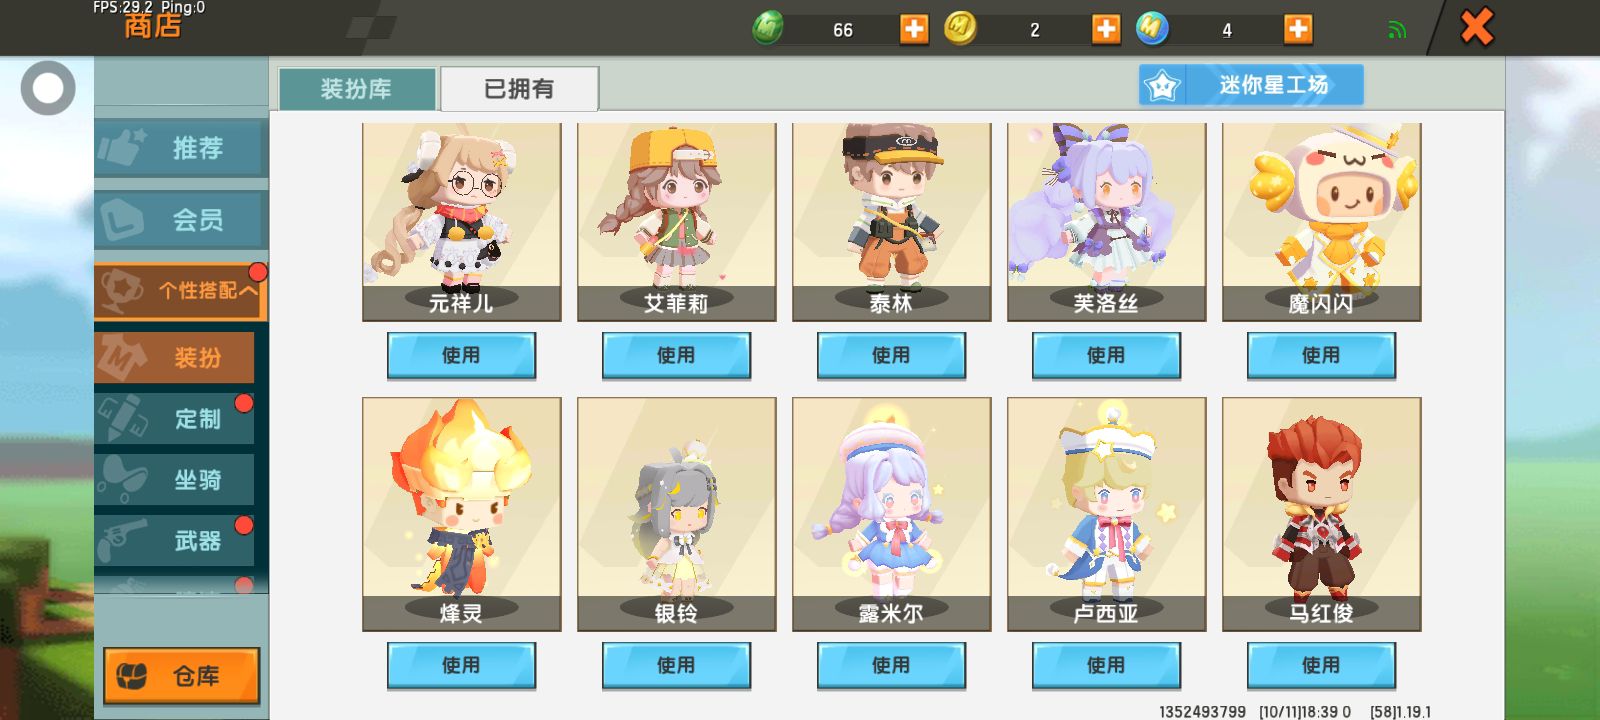Image resolution: width=1600 pixels, height=720 pixels.
Task: Use the 元祥儿 skin
Action: tap(461, 356)
